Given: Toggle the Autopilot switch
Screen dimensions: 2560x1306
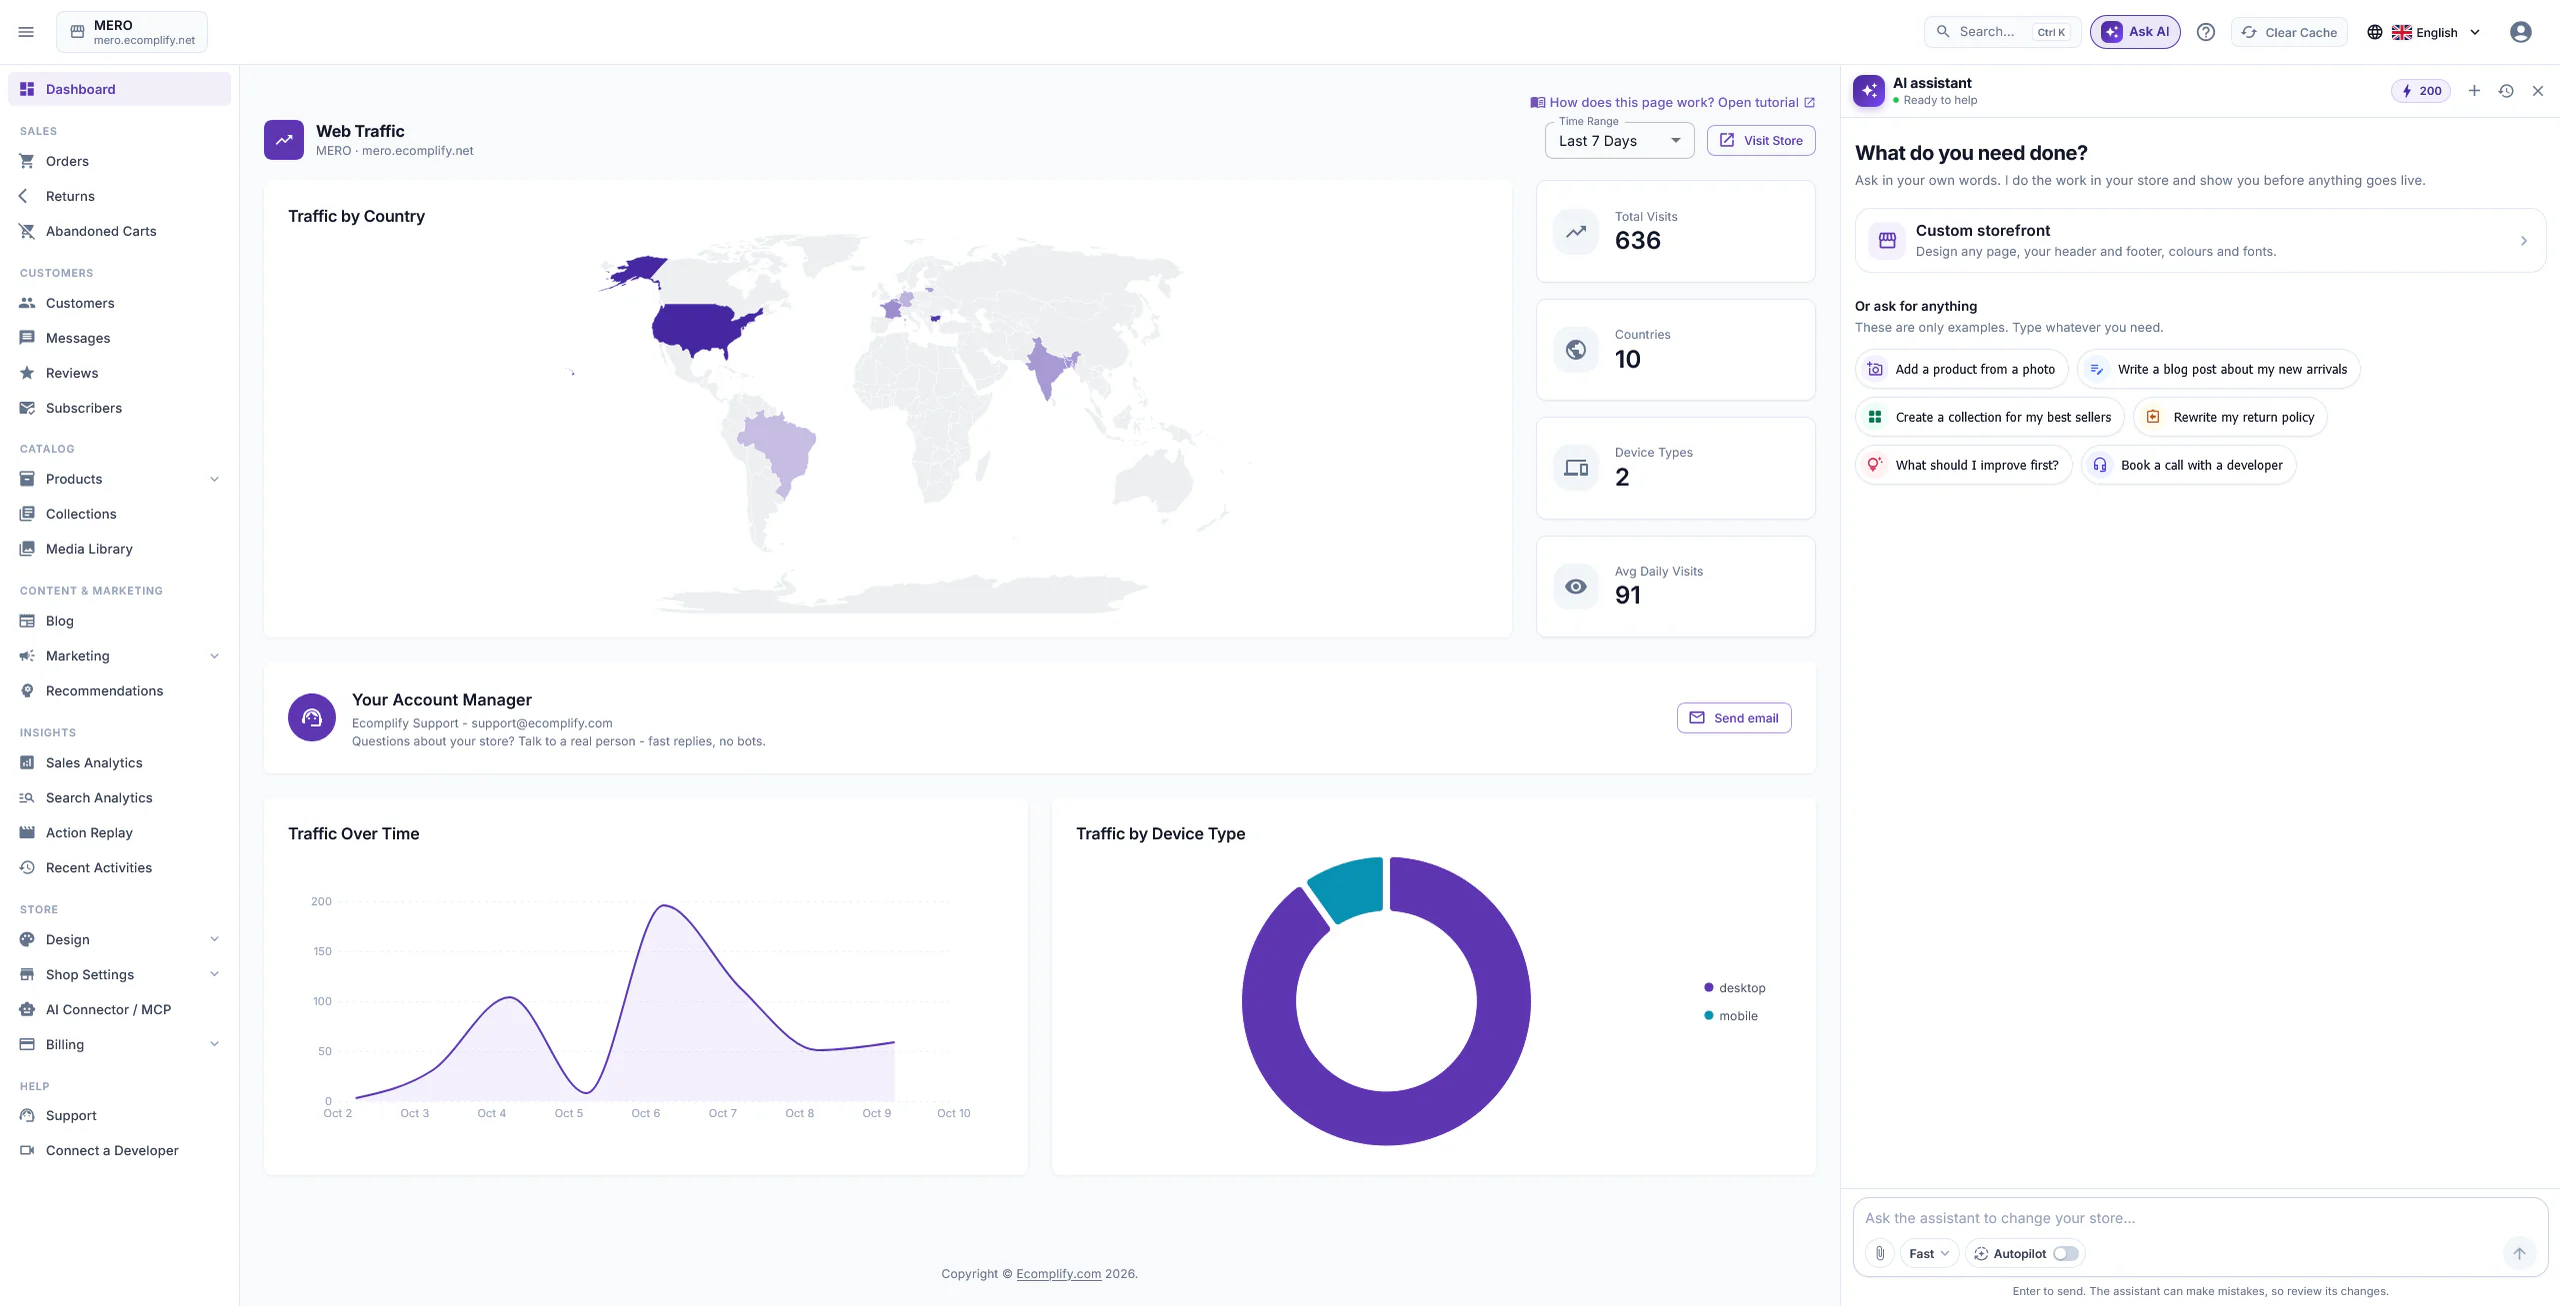Looking at the screenshot, I should (x=2065, y=1253).
